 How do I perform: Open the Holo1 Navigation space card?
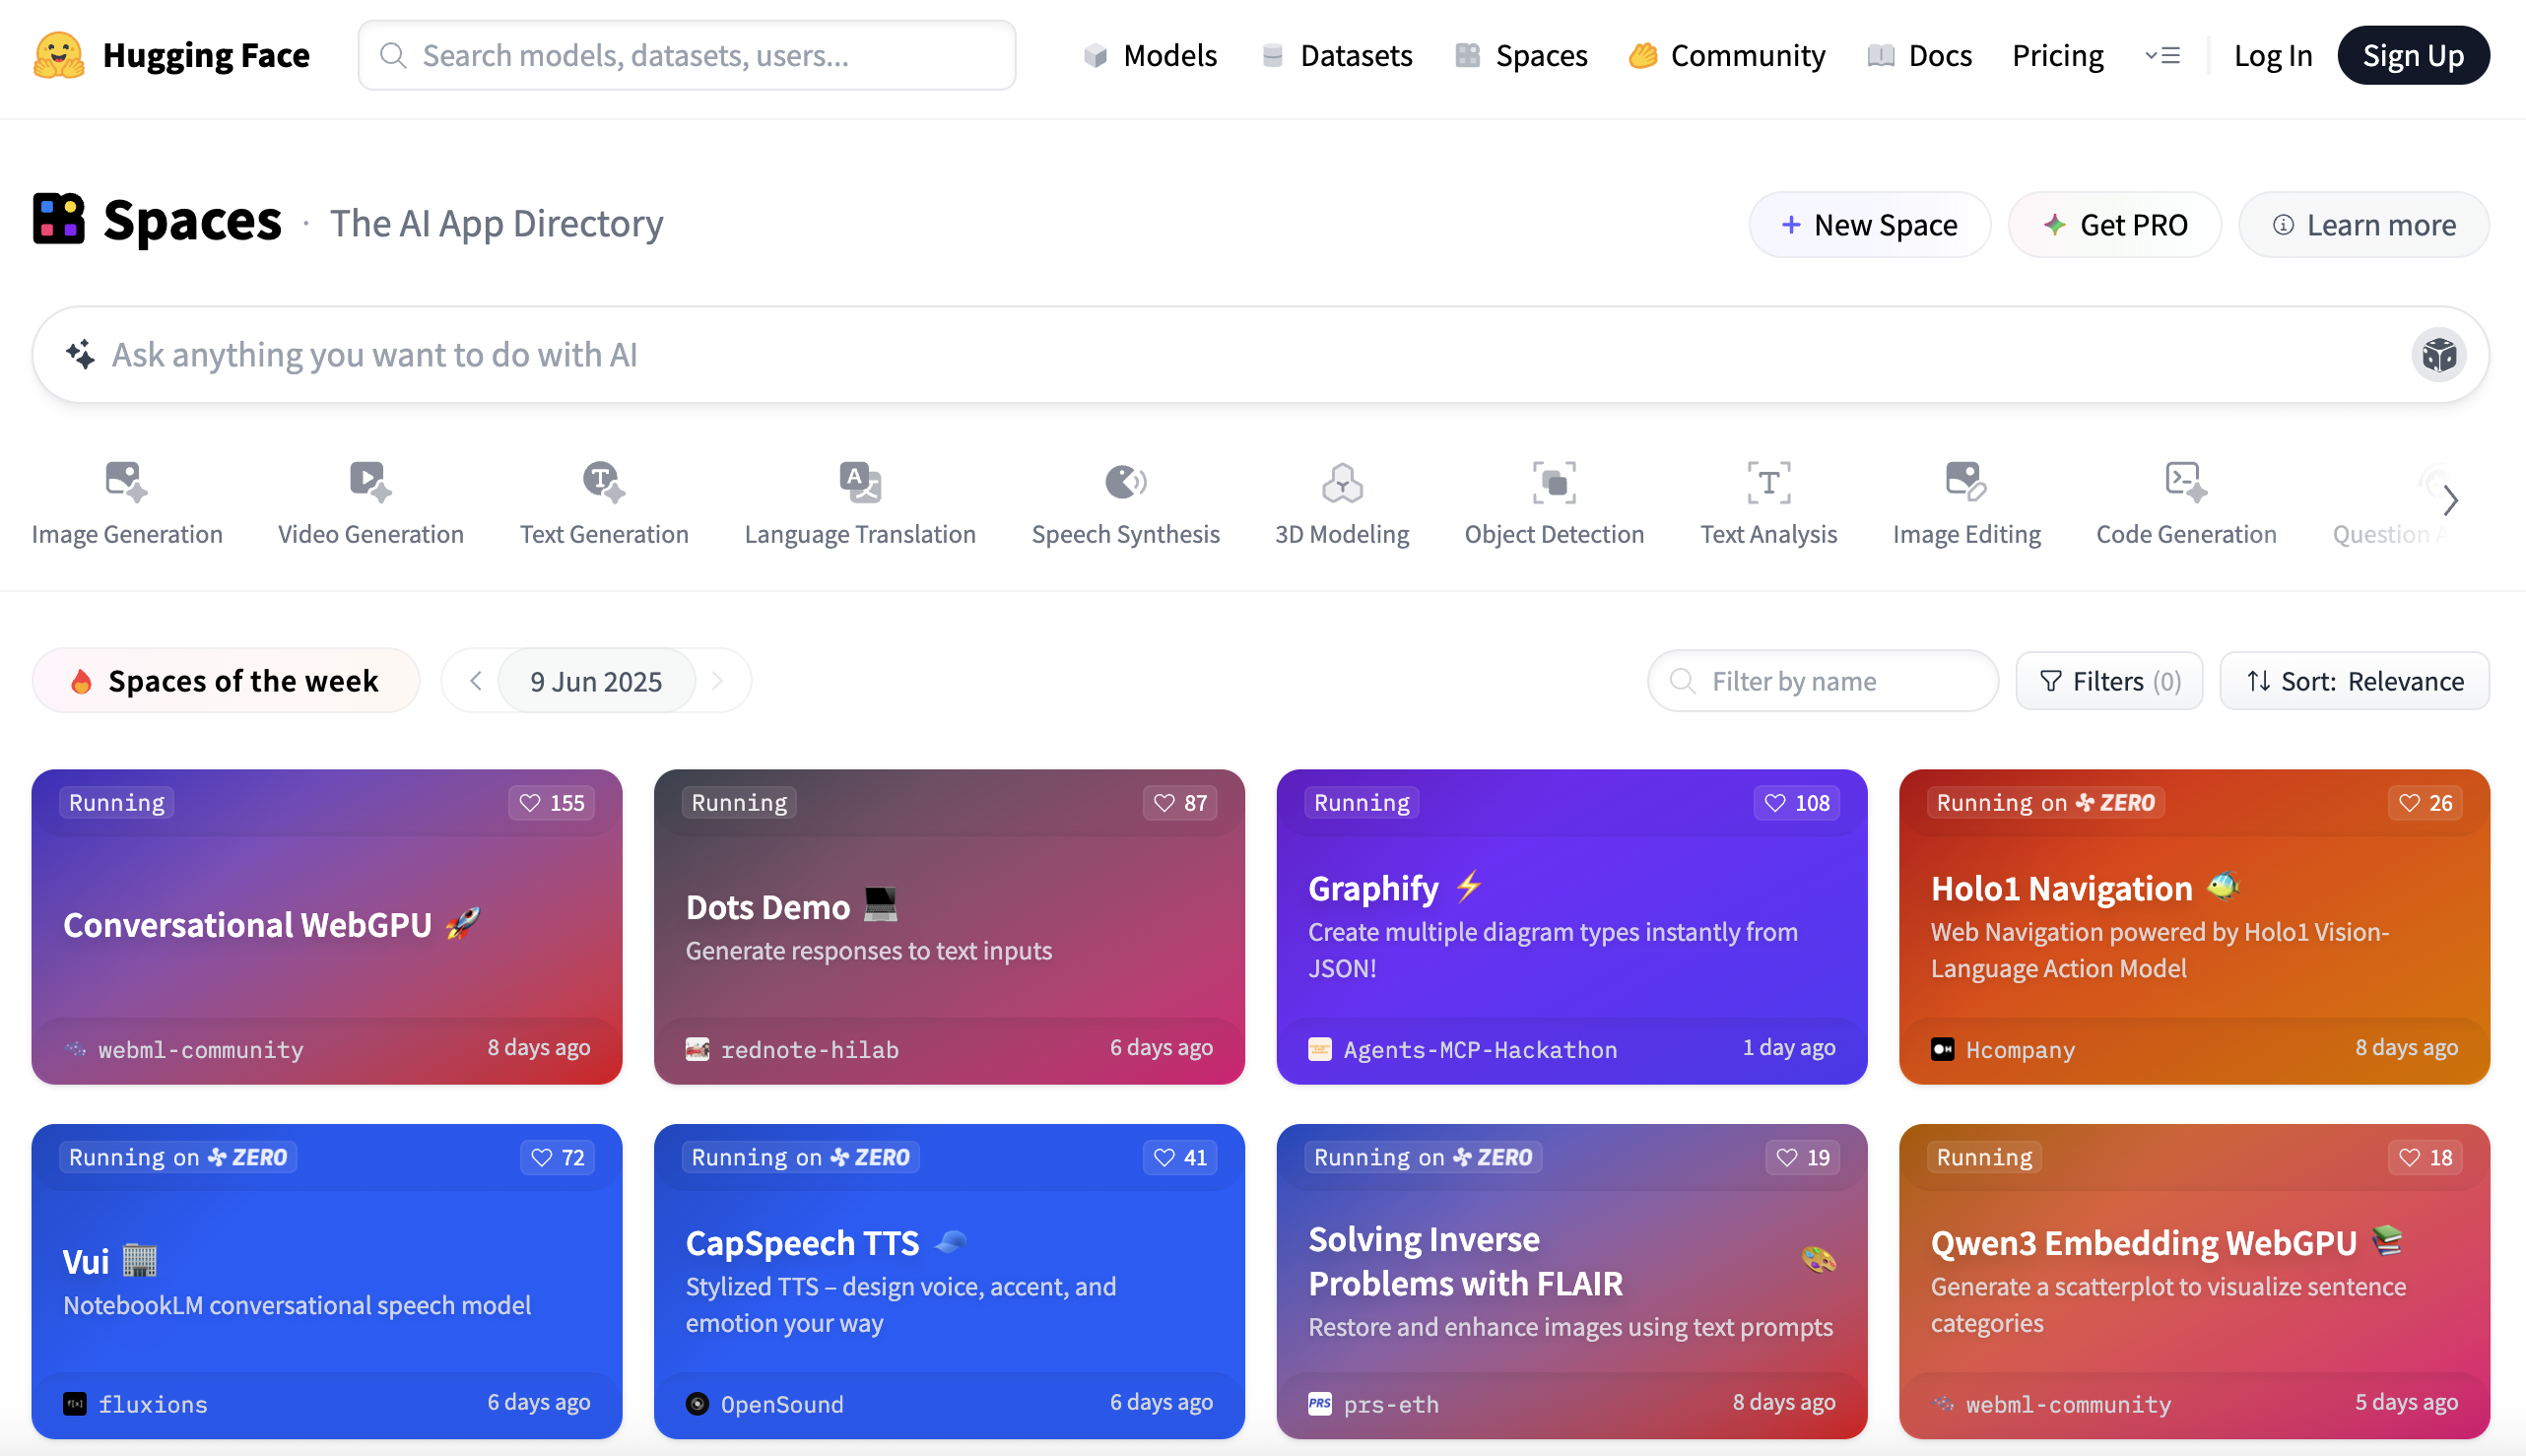pyautogui.click(x=2194, y=927)
